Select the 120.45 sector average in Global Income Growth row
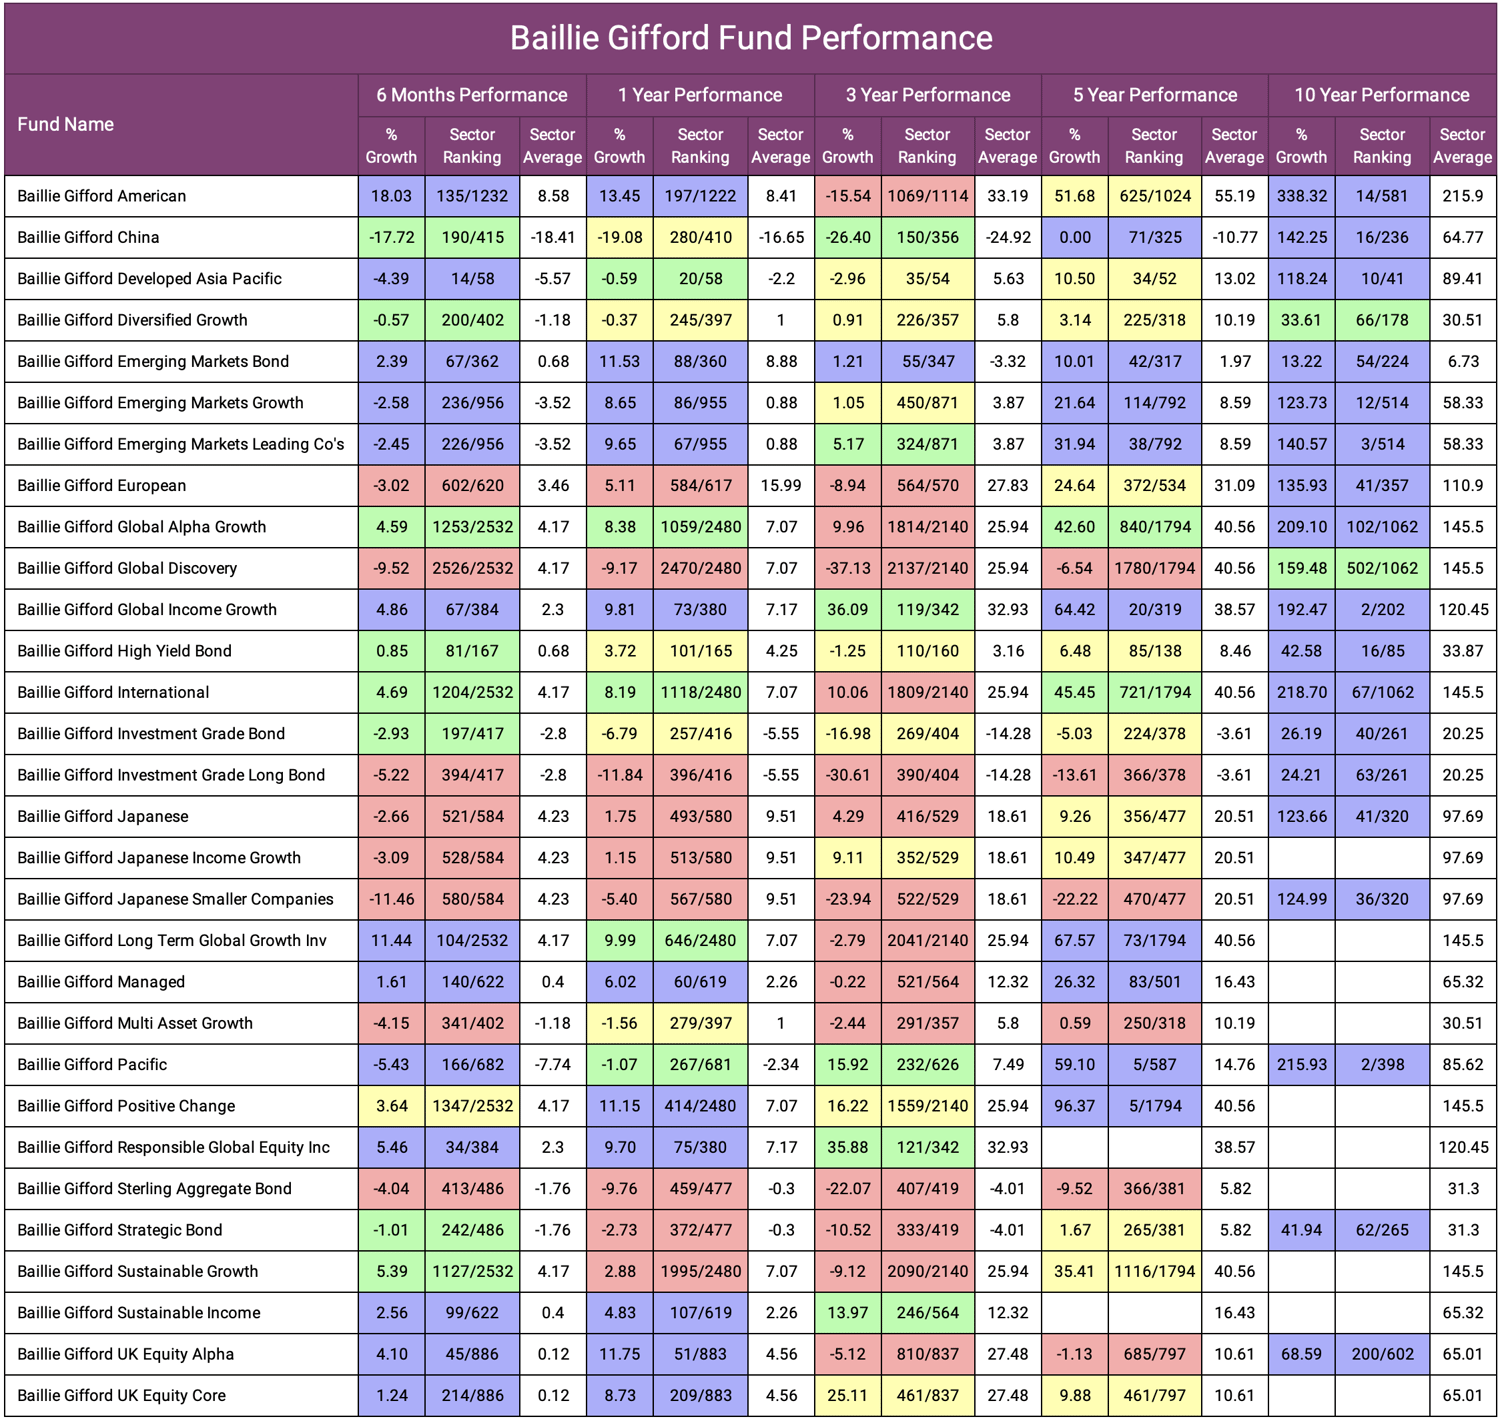The width and height of the screenshot is (1500, 1421). (x=1463, y=610)
